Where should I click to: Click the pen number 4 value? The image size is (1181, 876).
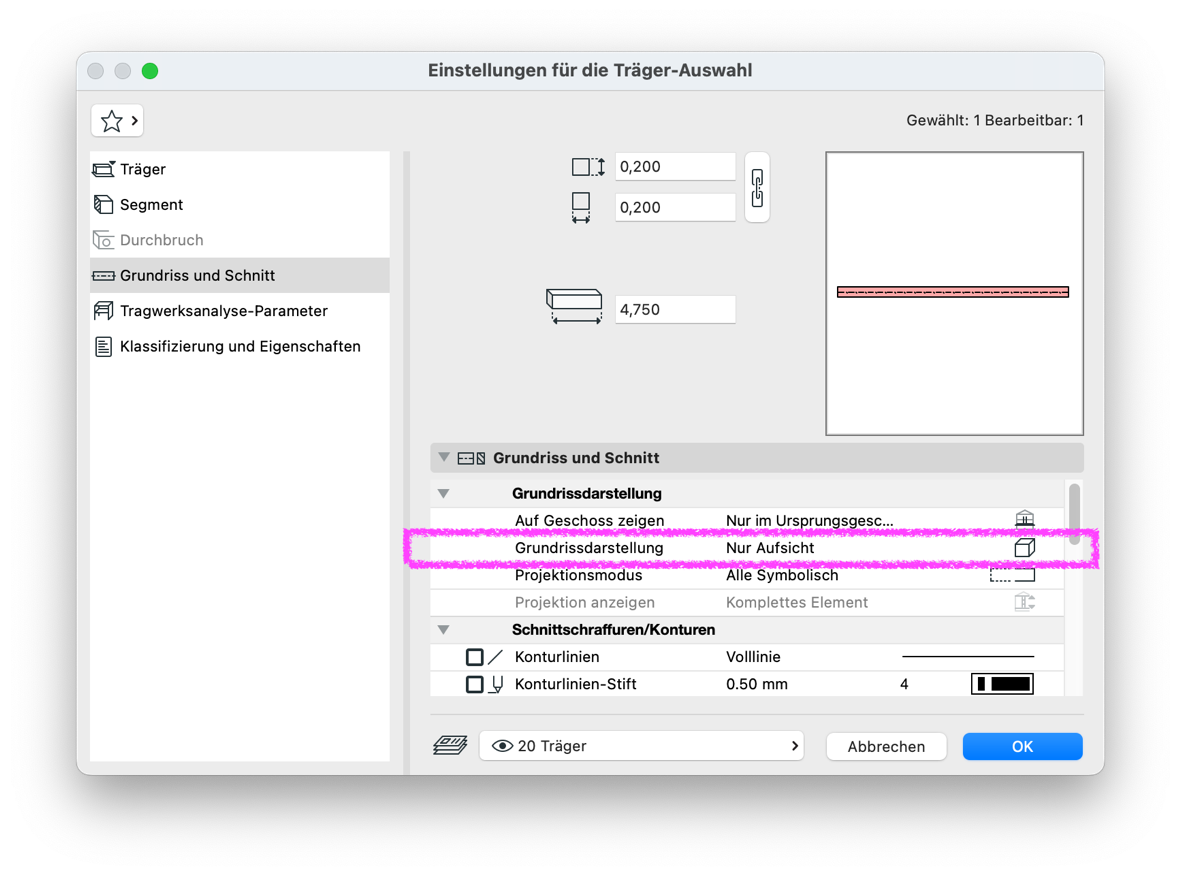point(904,684)
